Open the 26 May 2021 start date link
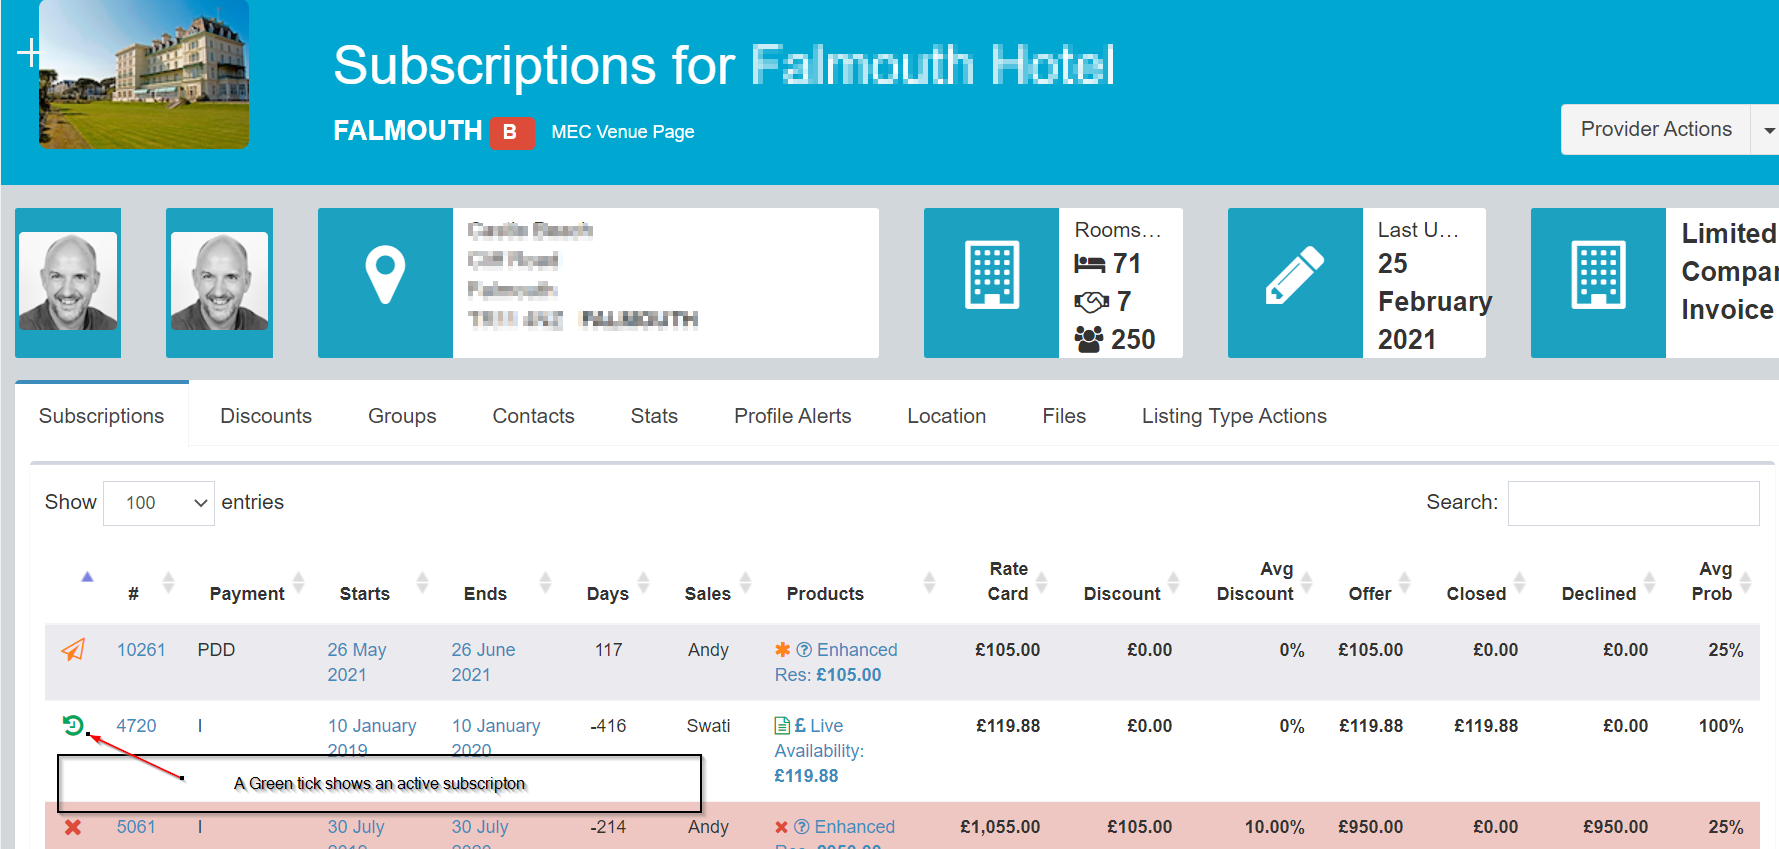This screenshot has height=849, width=1779. click(x=357, y=662)
